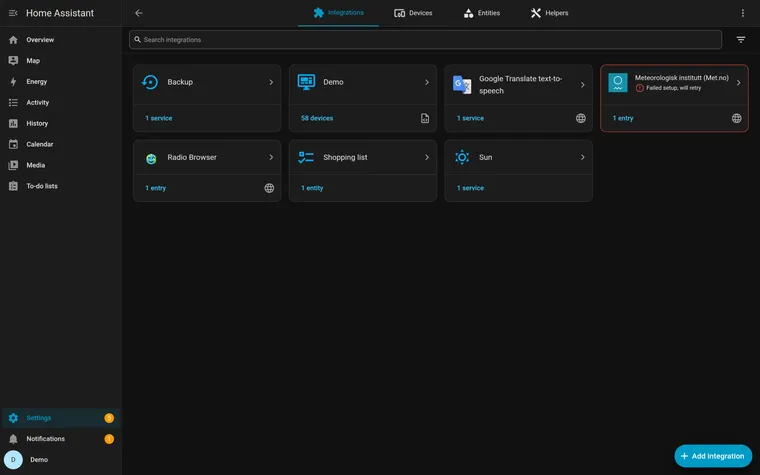Open the Sun 1 service link

pos(470,188)
